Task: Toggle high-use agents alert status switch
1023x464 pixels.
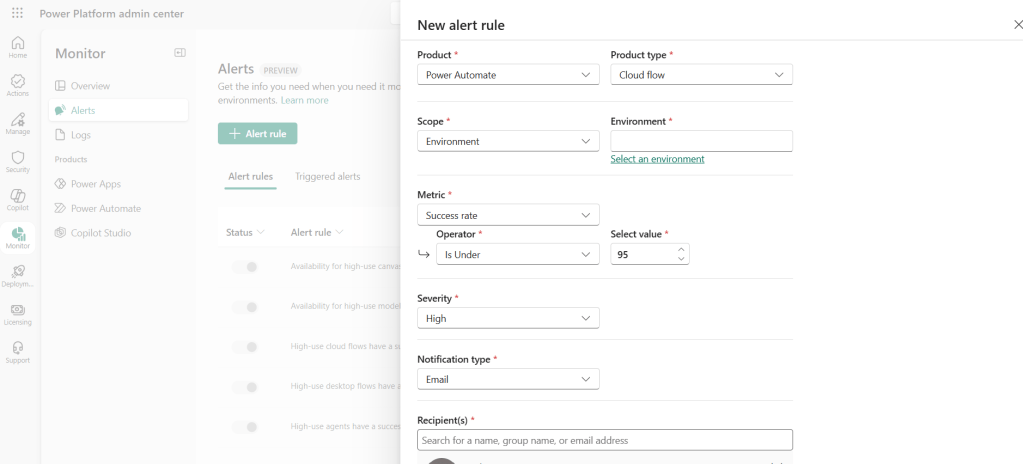Action: (x=245, y=427)
